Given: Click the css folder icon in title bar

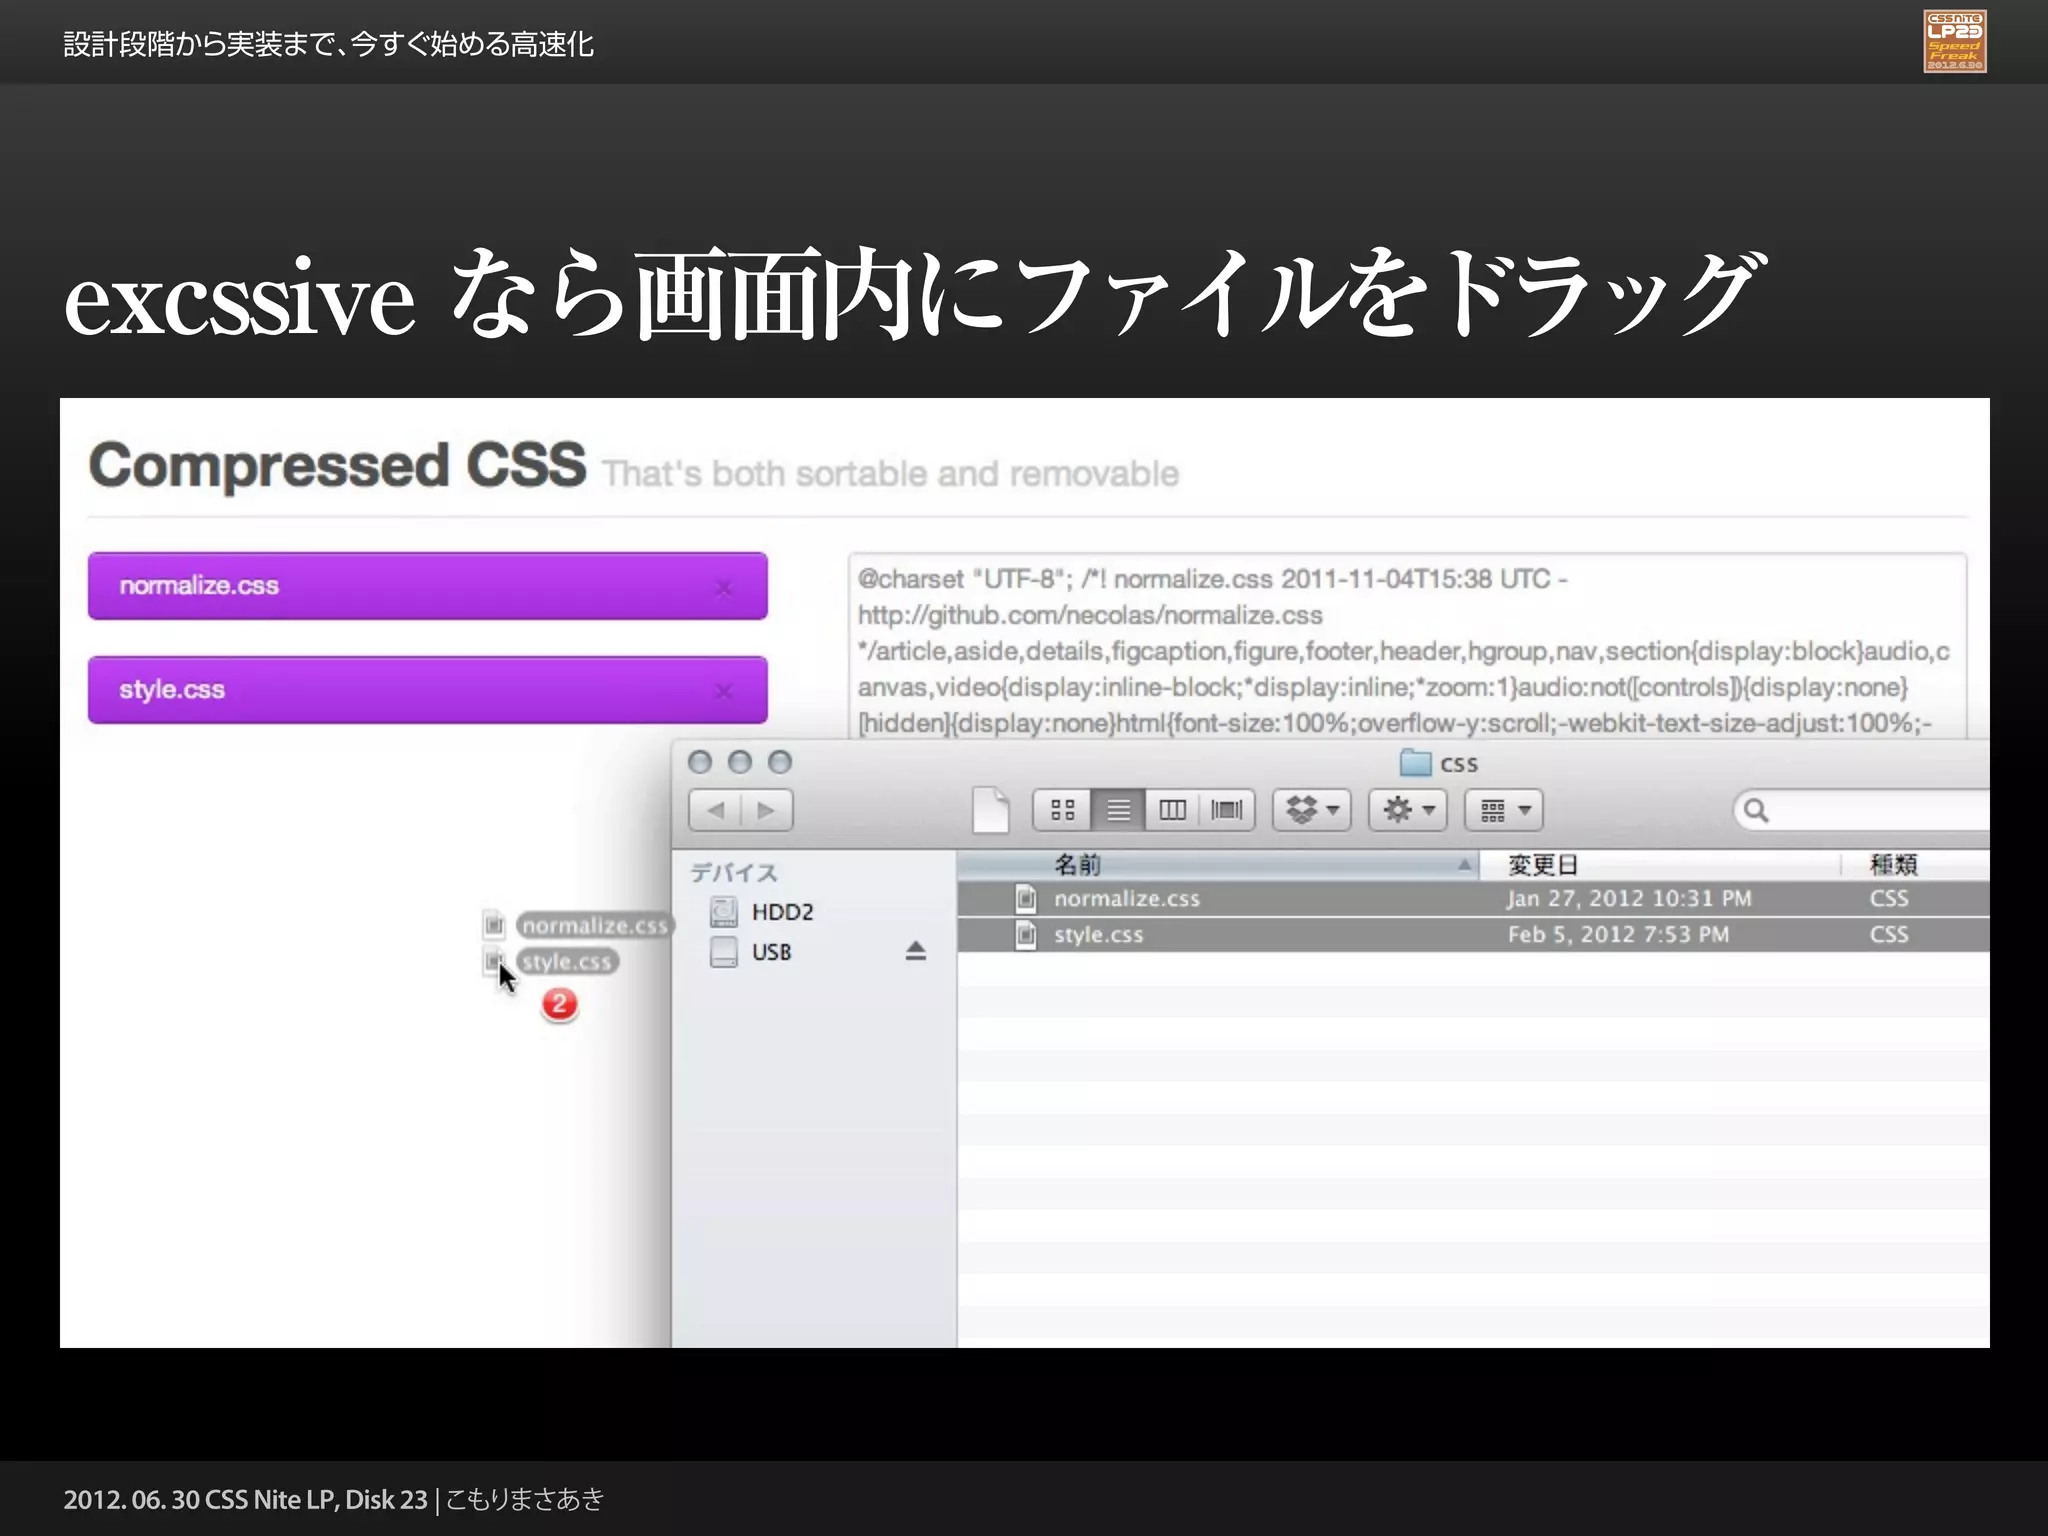Looking at the screenshot, I should 1415,763.
